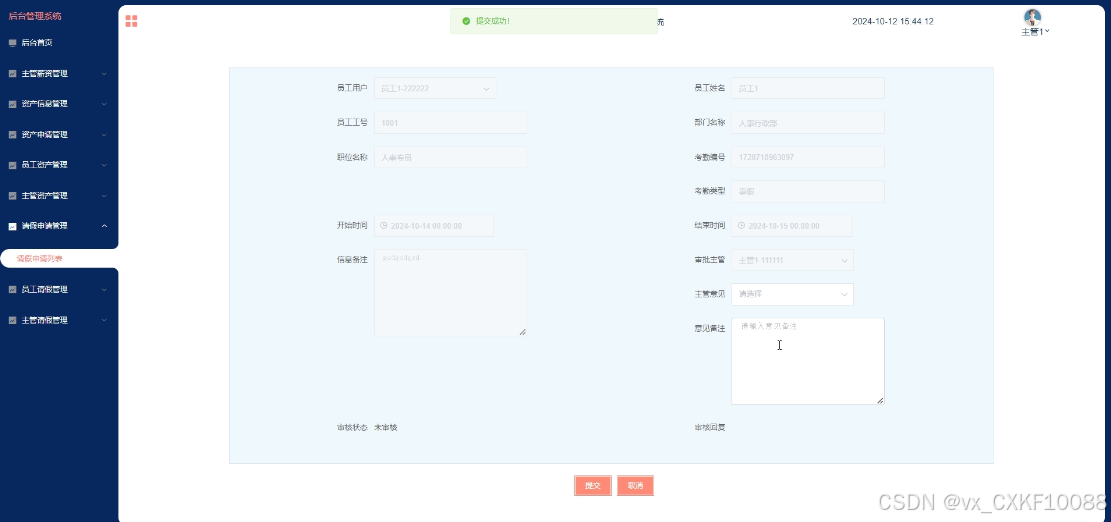Viewport: 1111px width, 522px height.
Task: Click the 后台管理系统 sidebar title
Action: 35,16
